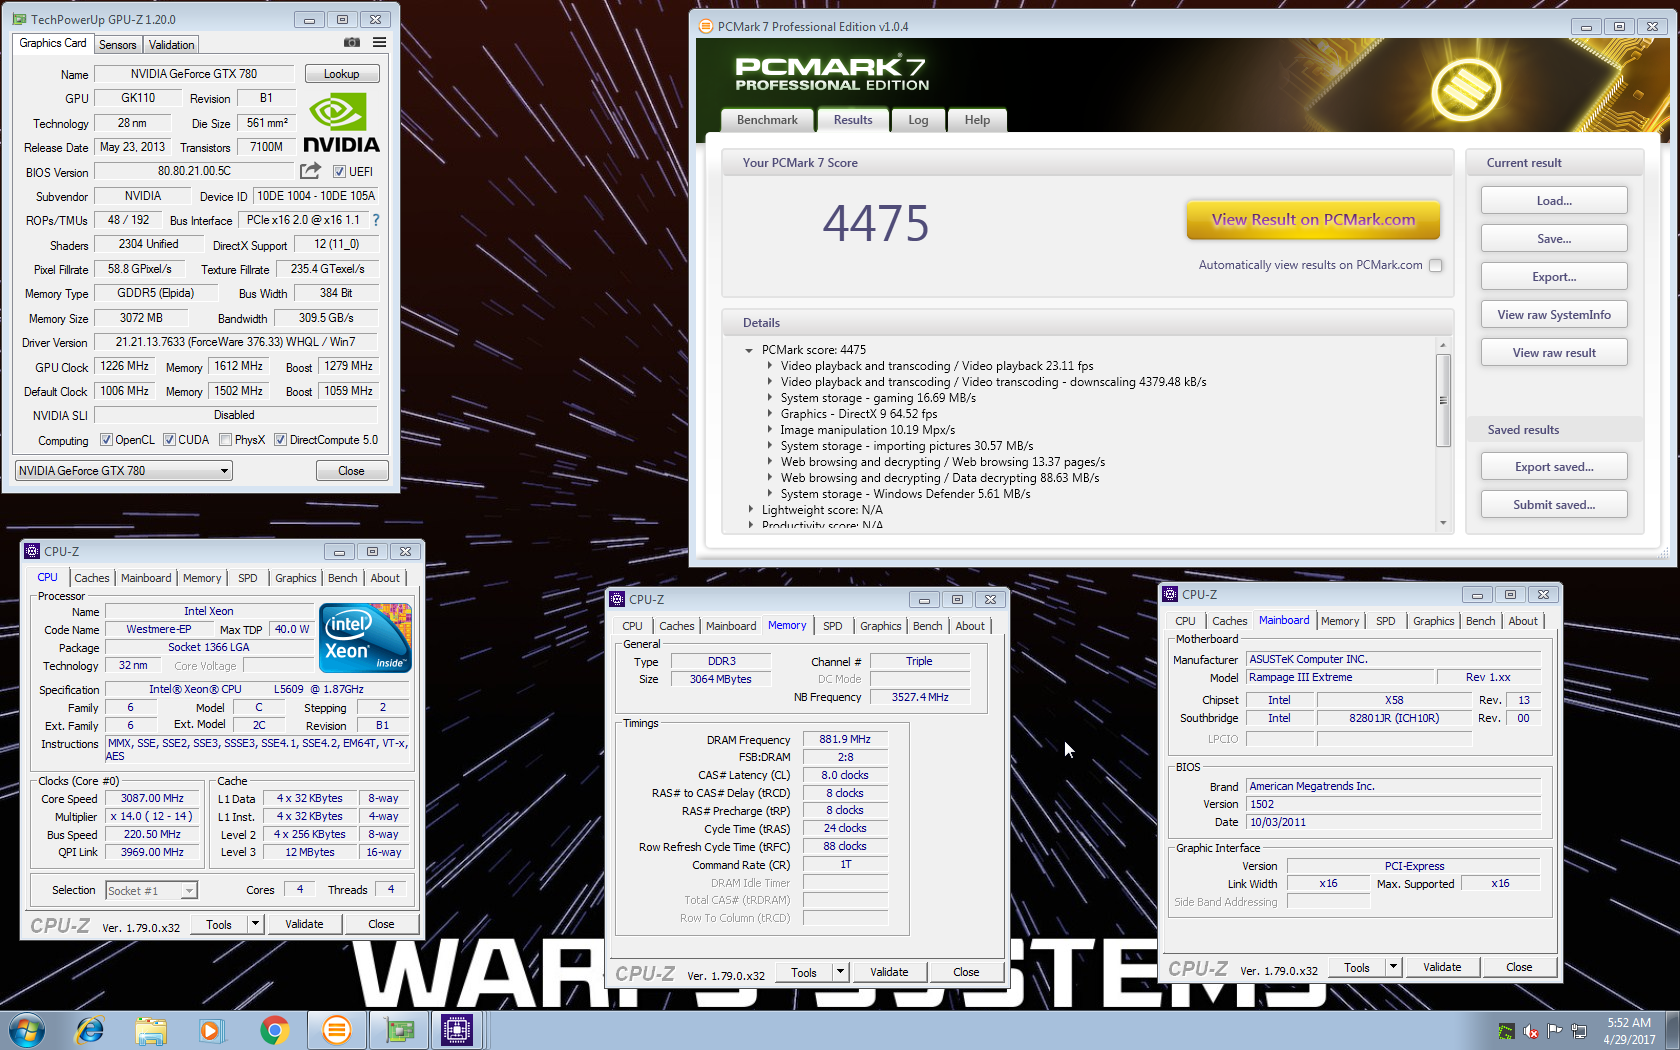Launch Internet Explorer from the taskbar
Viewport: 1680px width, 1050px height.
tap(90, 1030)
